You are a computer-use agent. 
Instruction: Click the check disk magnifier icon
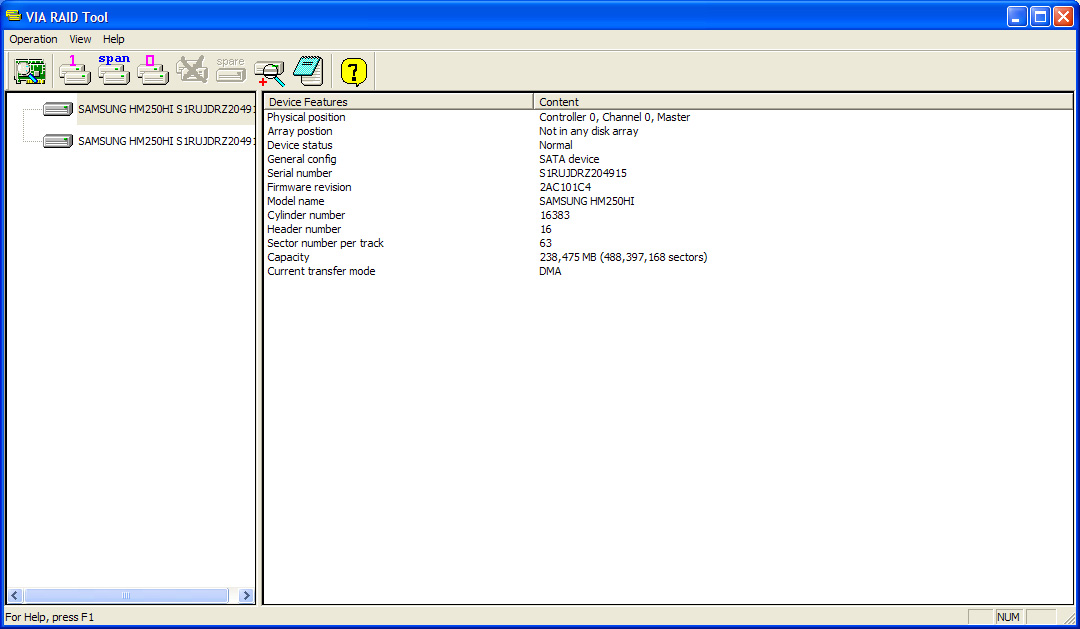click(269, 71)
